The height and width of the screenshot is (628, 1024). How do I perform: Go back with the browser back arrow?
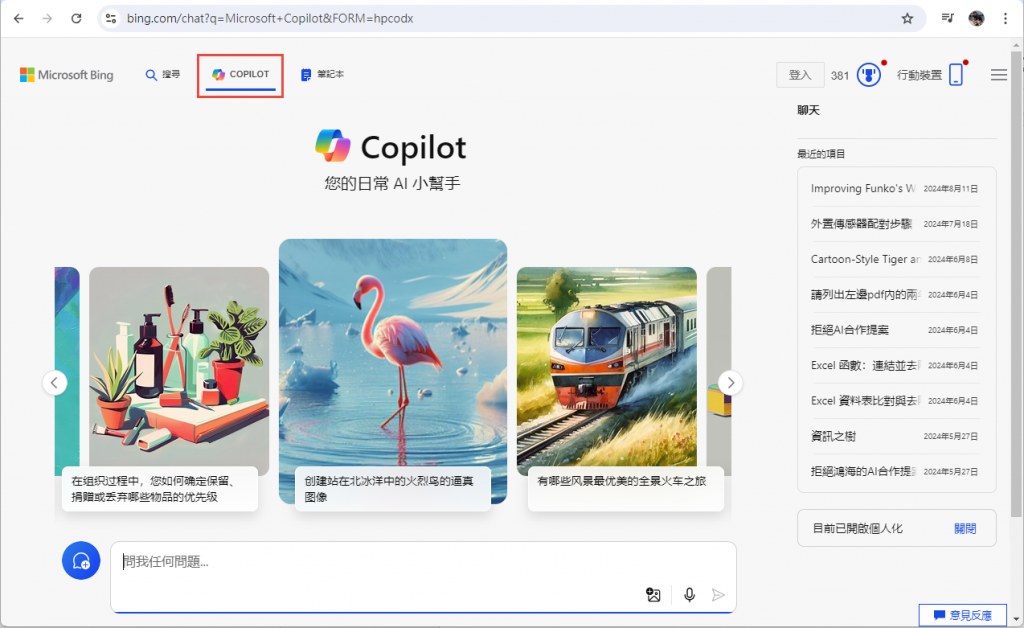(18, 18)
